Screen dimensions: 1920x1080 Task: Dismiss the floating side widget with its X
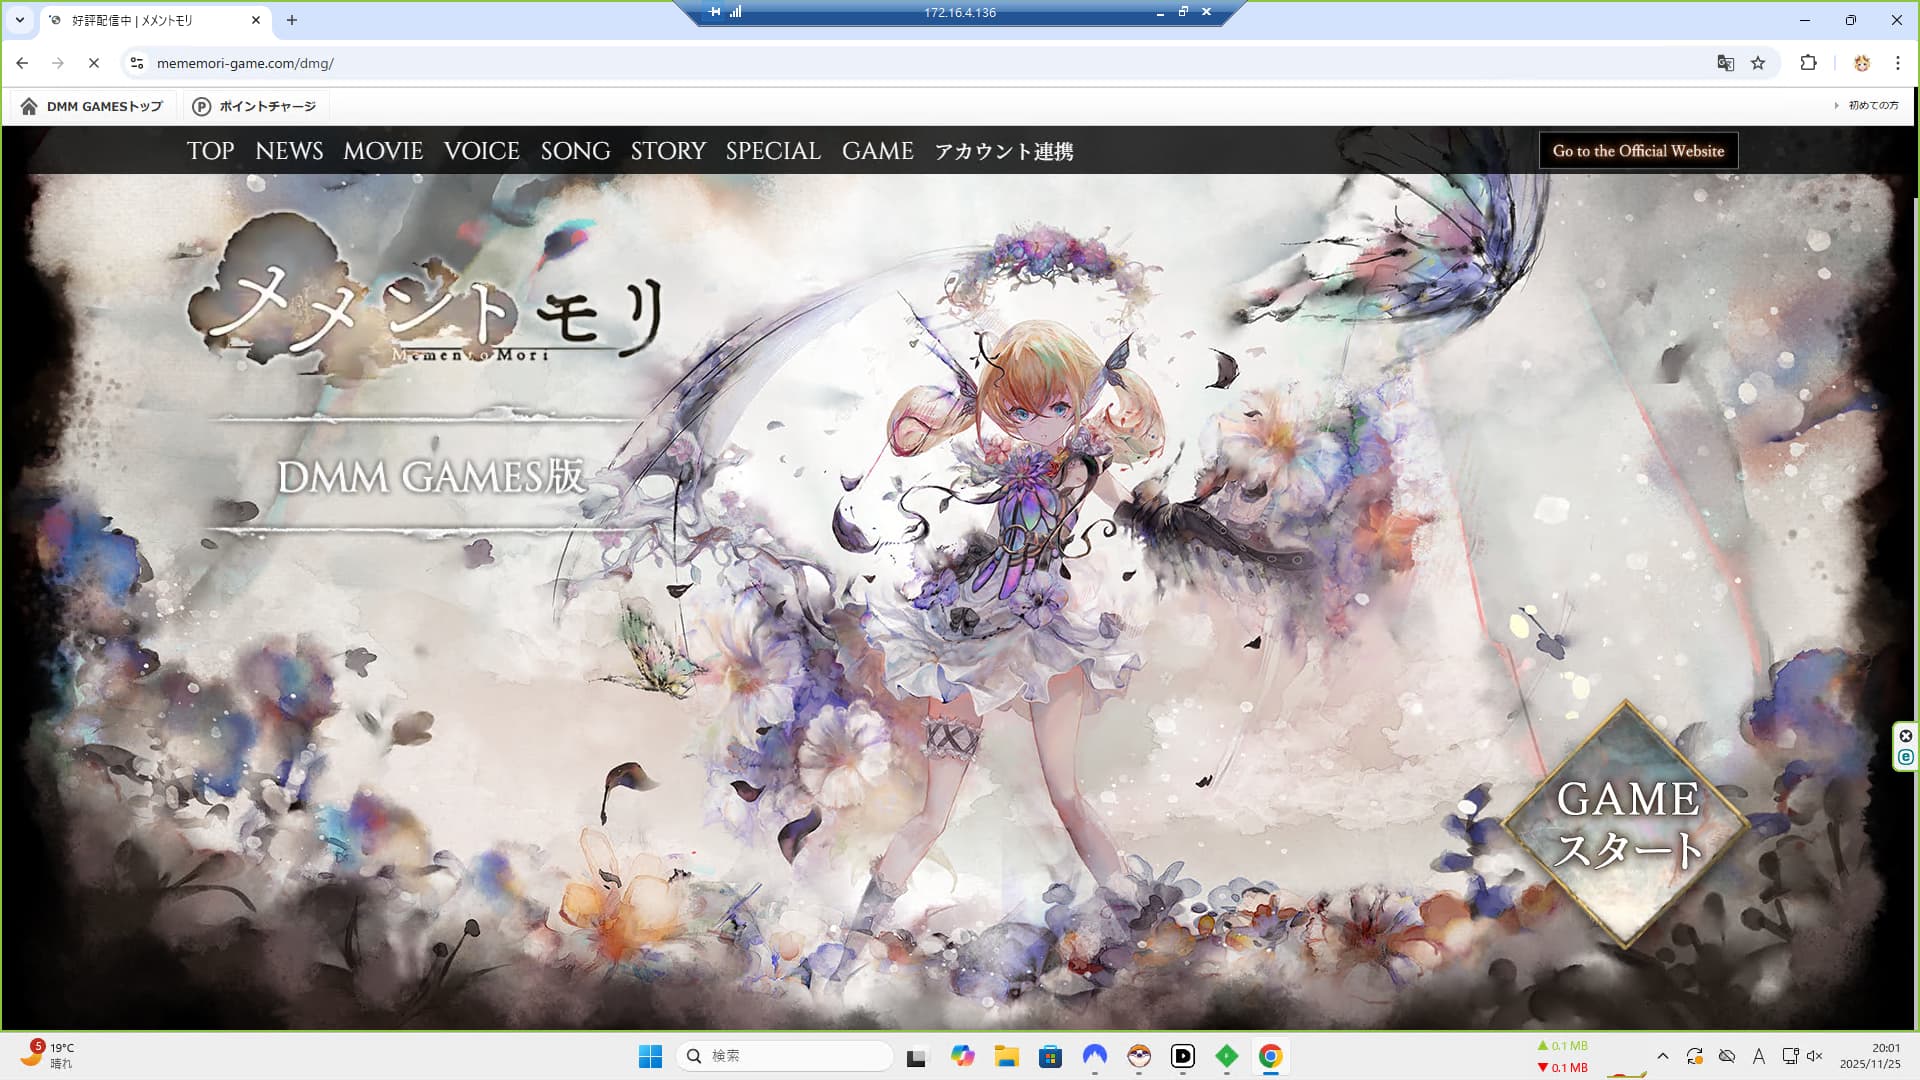1905,736
